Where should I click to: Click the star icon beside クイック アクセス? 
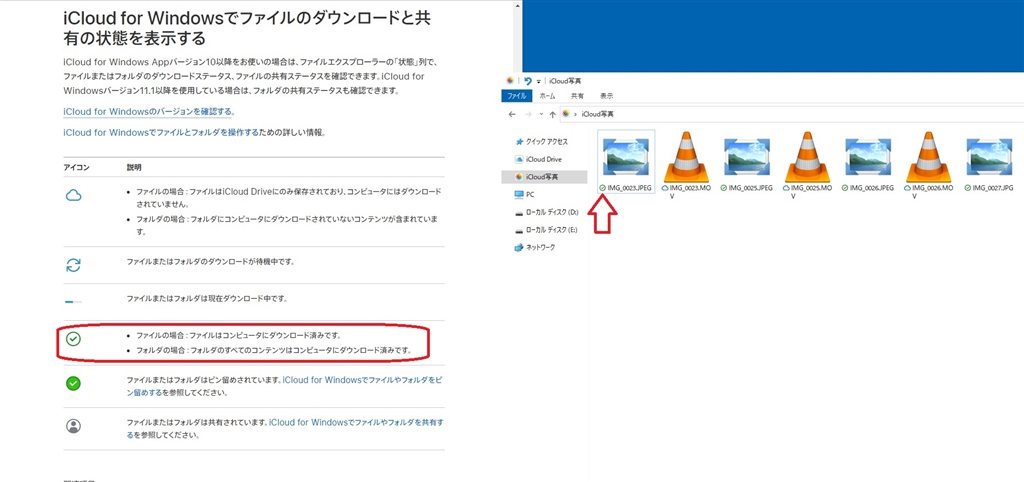(519, 142)
